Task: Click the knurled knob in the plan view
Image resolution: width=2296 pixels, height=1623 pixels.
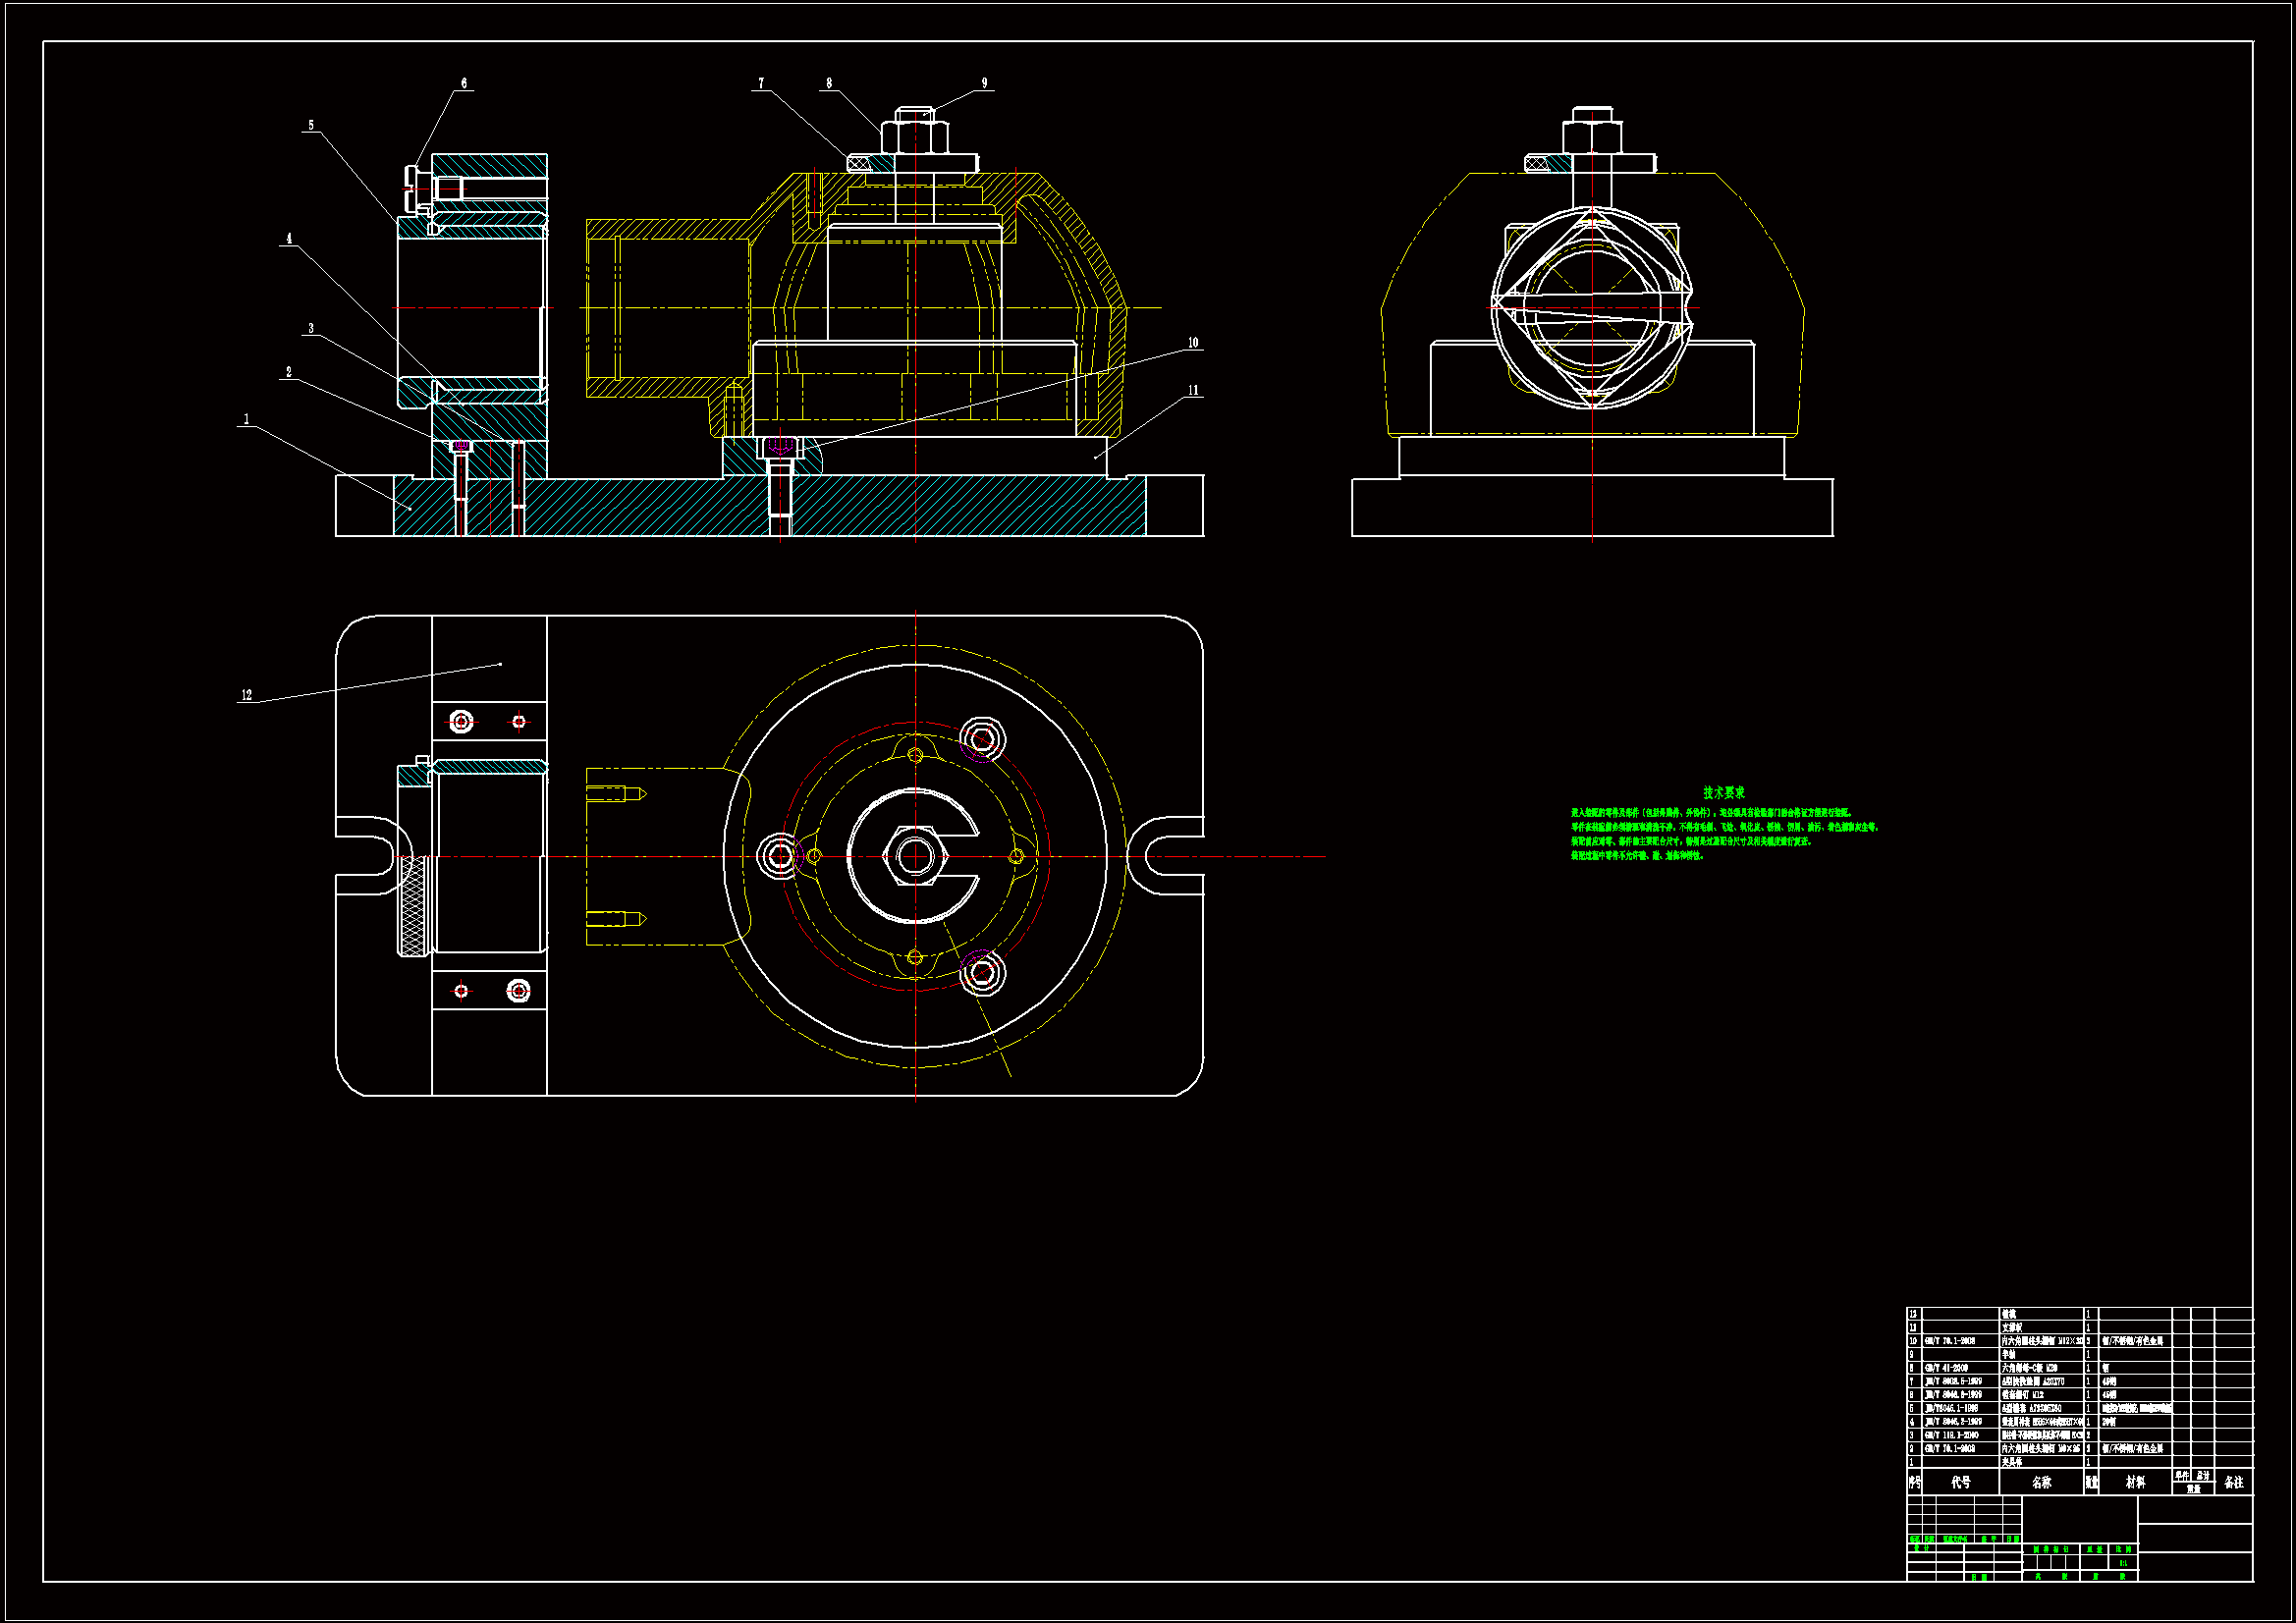Action: click(x=412, y=905)
